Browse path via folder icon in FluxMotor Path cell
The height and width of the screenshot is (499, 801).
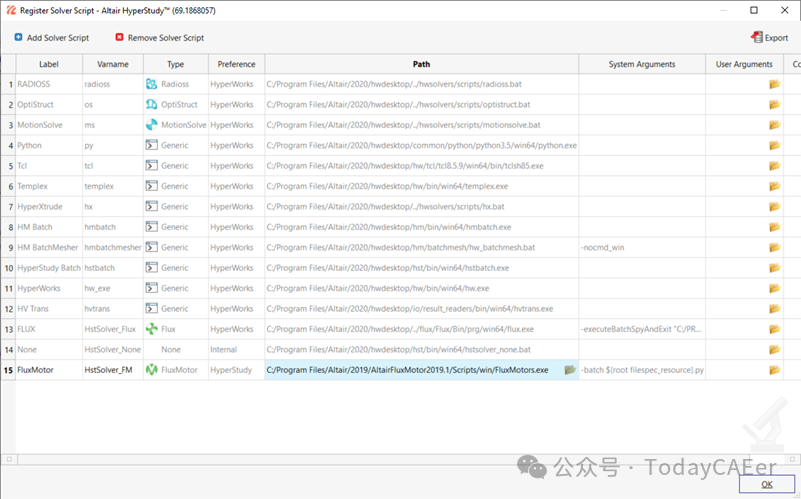click(x=570, y=370)
